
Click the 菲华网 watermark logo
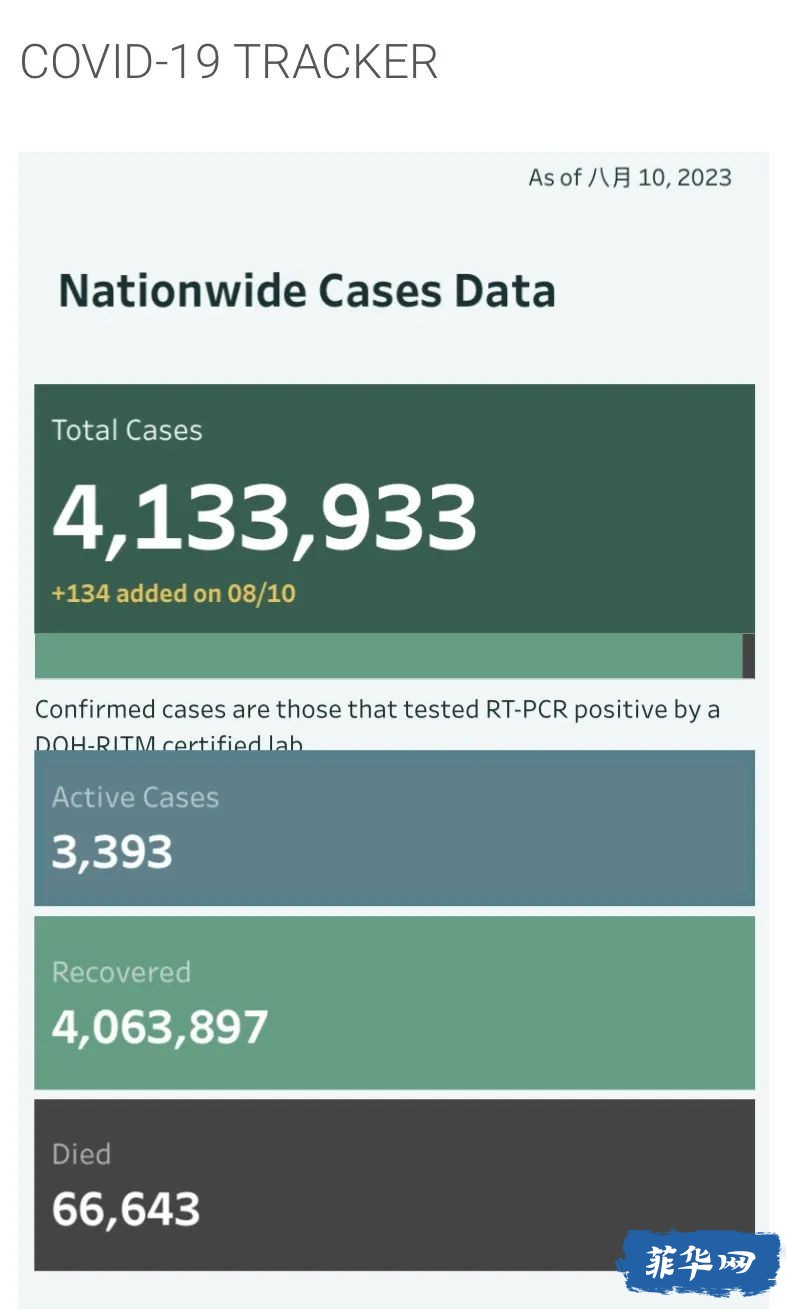699,1262
